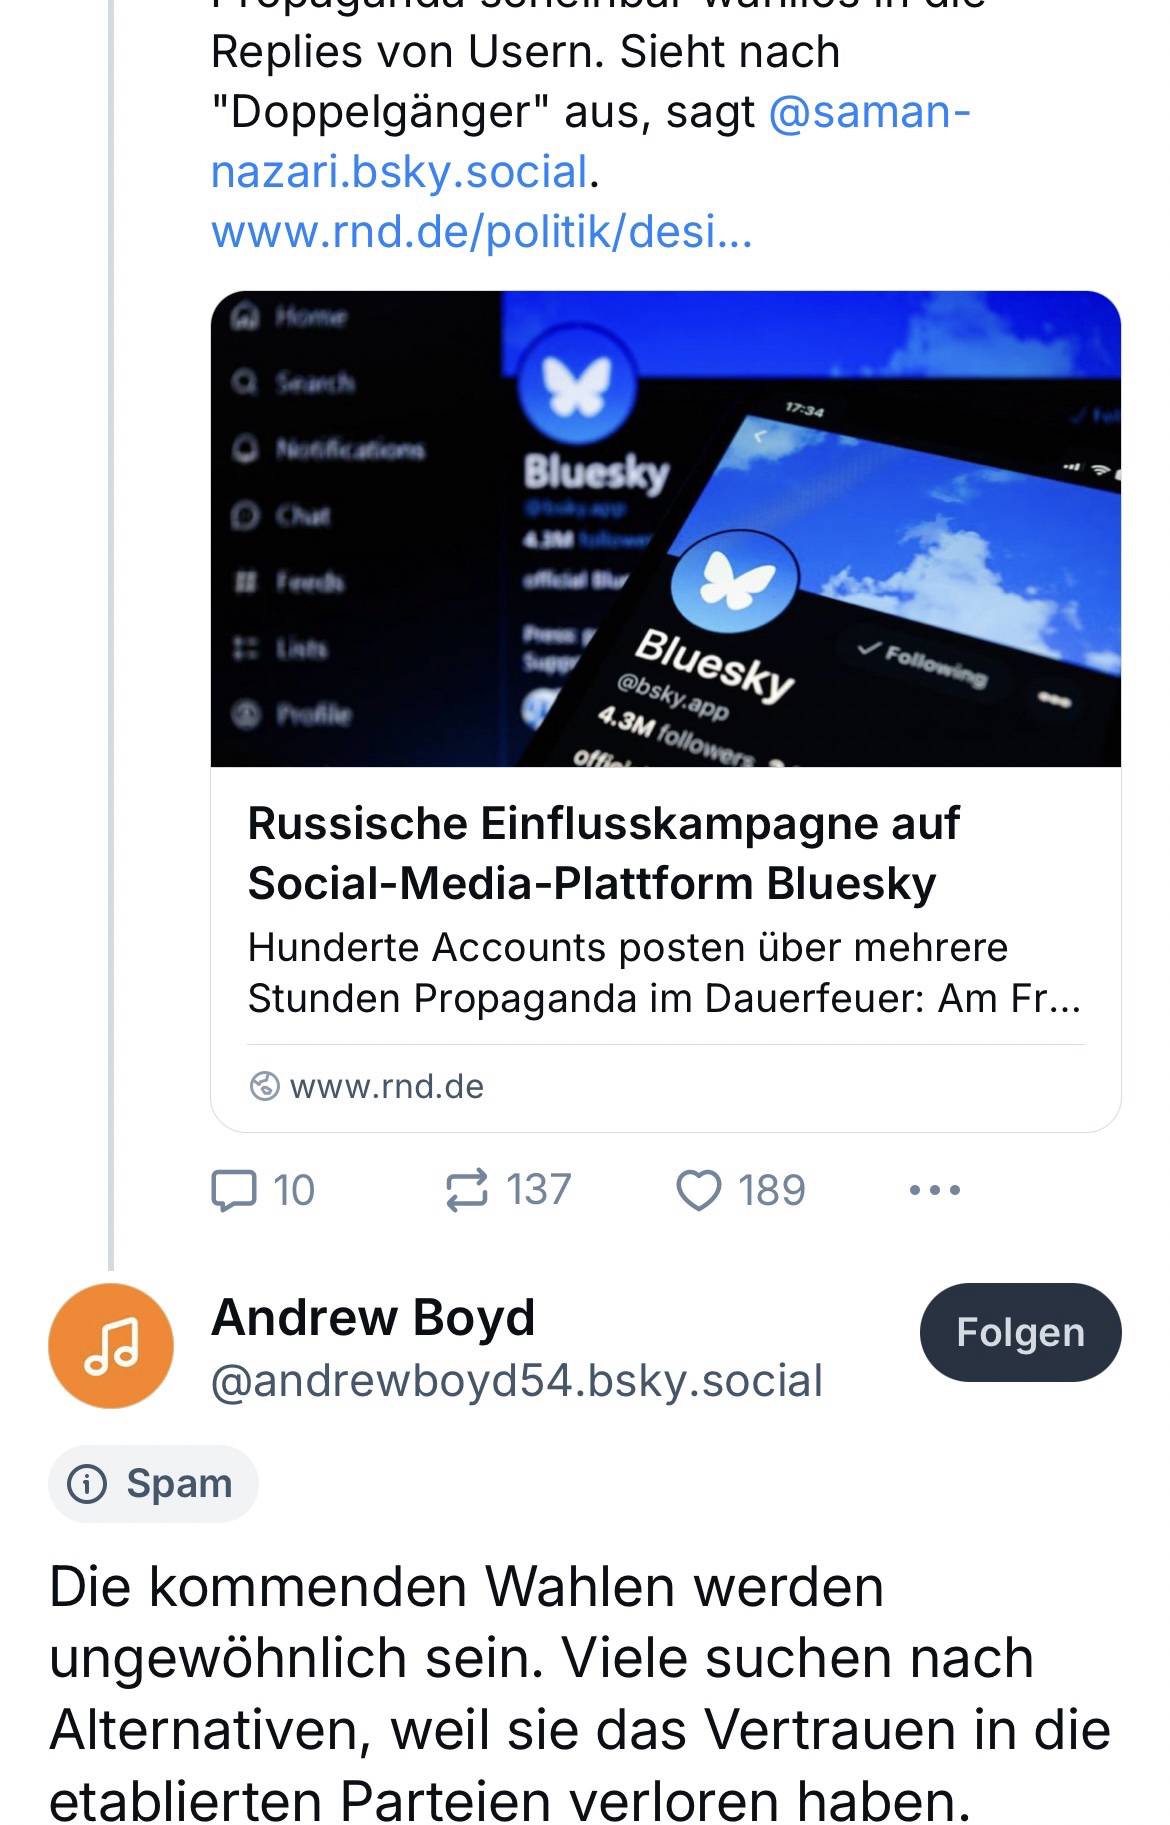Open the www.rnd.de/politik/desi... link

pyautogui.click(x=481, y=232)
